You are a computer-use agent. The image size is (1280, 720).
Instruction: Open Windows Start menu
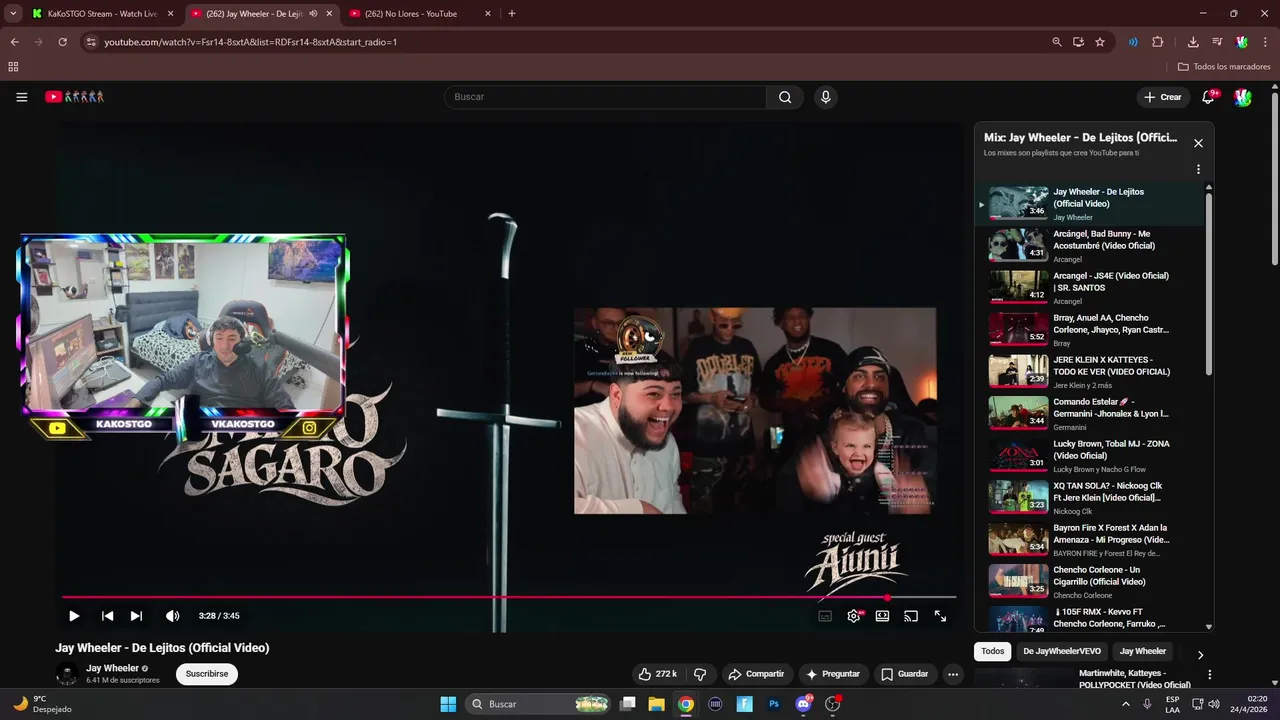448,704
